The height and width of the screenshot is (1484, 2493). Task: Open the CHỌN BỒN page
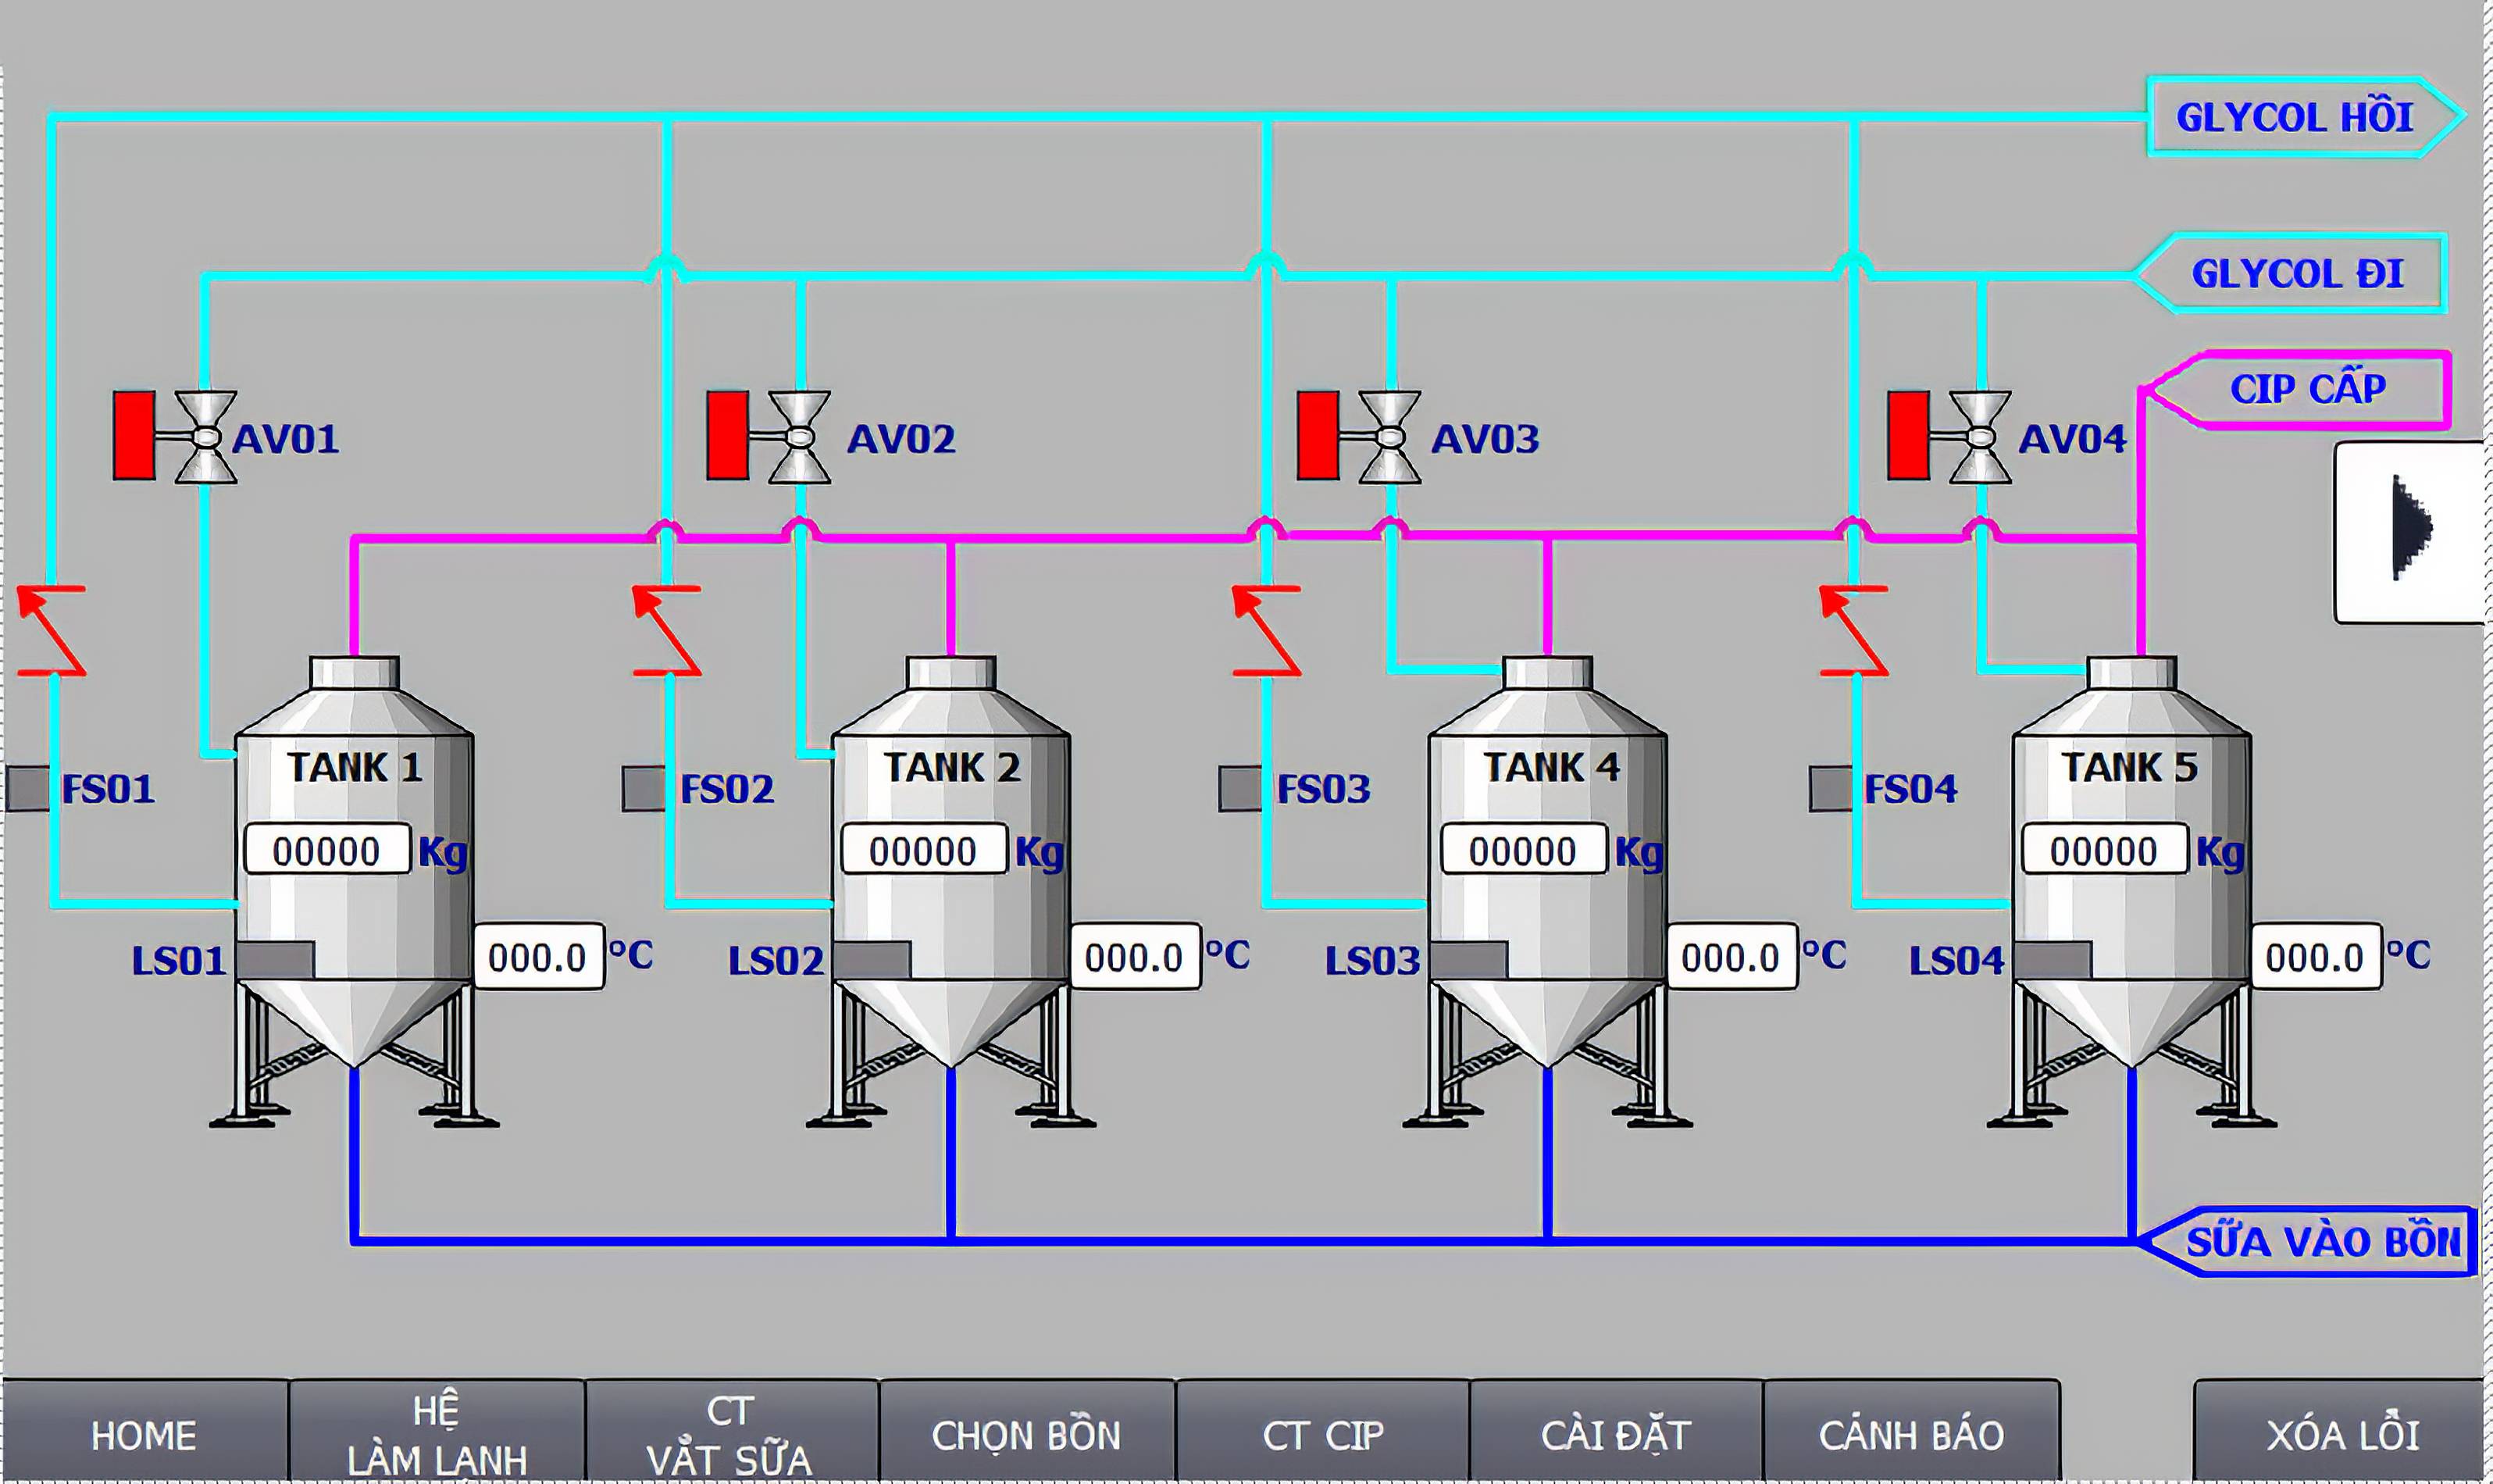pos(1027,1432)
